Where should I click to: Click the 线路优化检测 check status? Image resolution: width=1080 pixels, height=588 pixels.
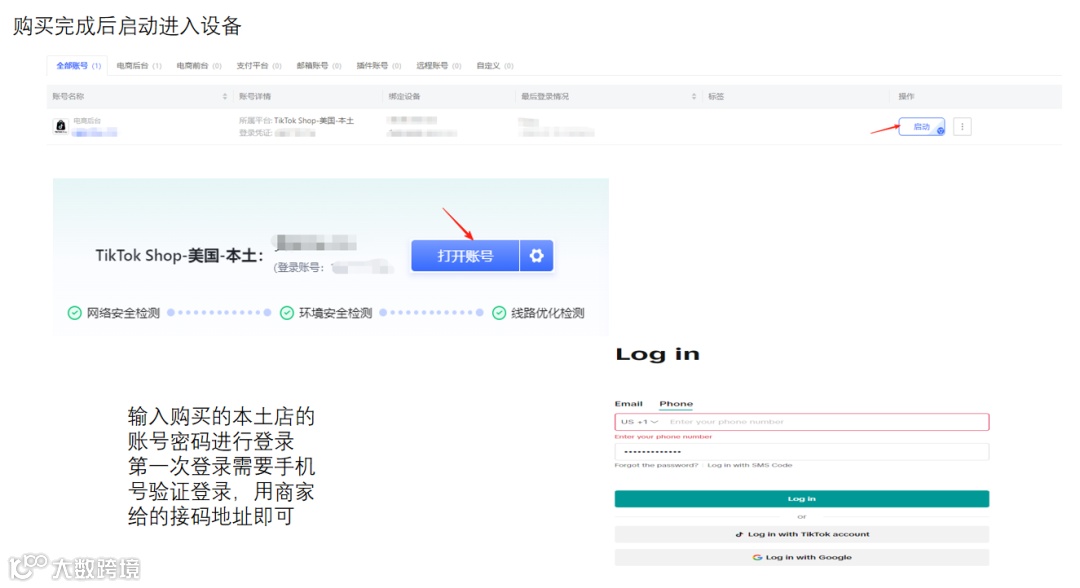click(x=538, y=313)
